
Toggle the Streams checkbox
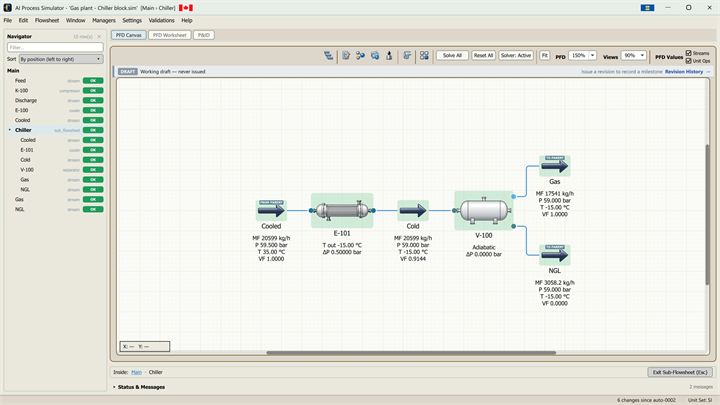pyautogui.click(x=688, y=53)
